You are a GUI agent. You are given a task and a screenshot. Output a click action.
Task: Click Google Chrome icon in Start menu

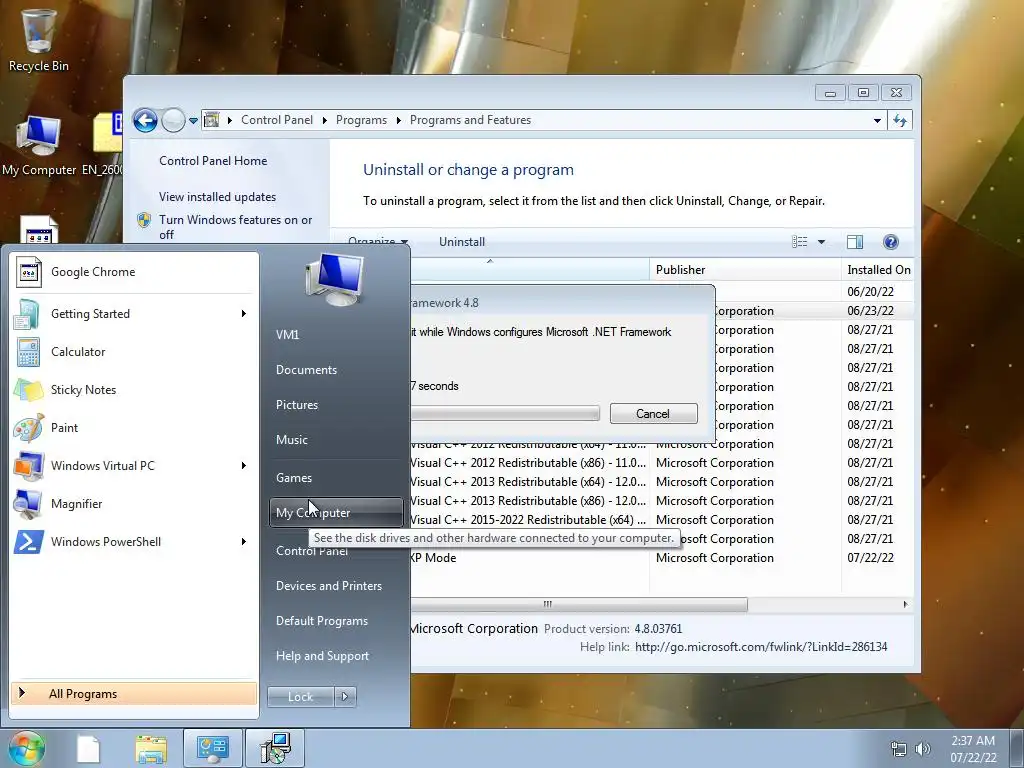(29, 272)
